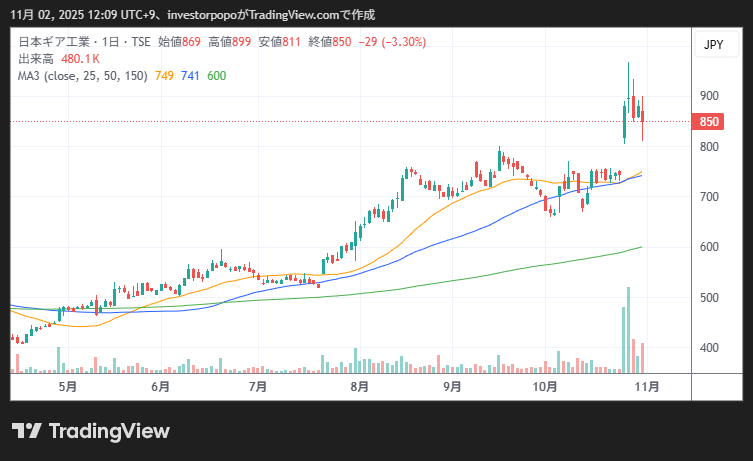This screenshot has width=753, height=461.
Task: Click the 400 price axis label
Action: click(x=709, y=348)
